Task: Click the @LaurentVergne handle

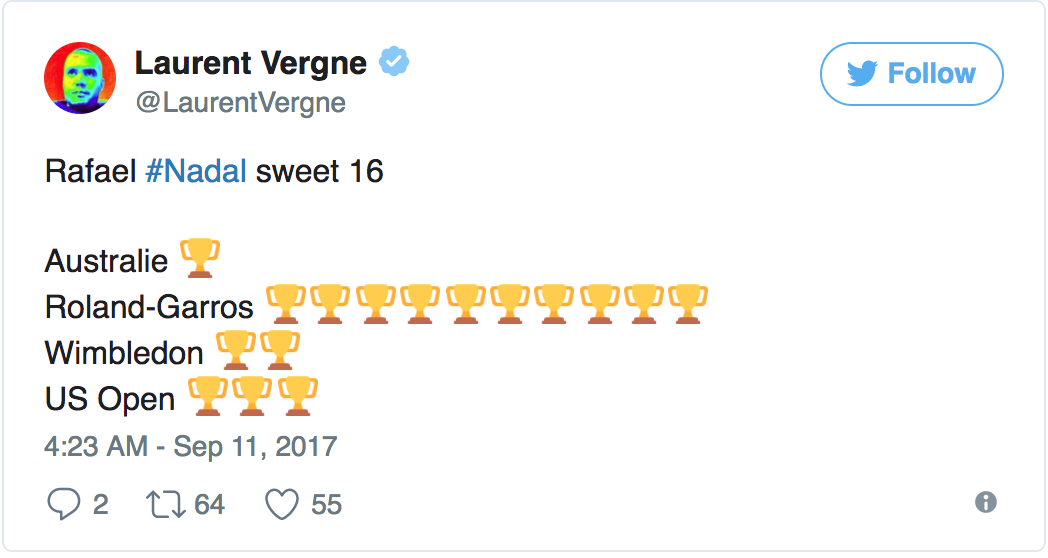Action: [x=240, y=103]
